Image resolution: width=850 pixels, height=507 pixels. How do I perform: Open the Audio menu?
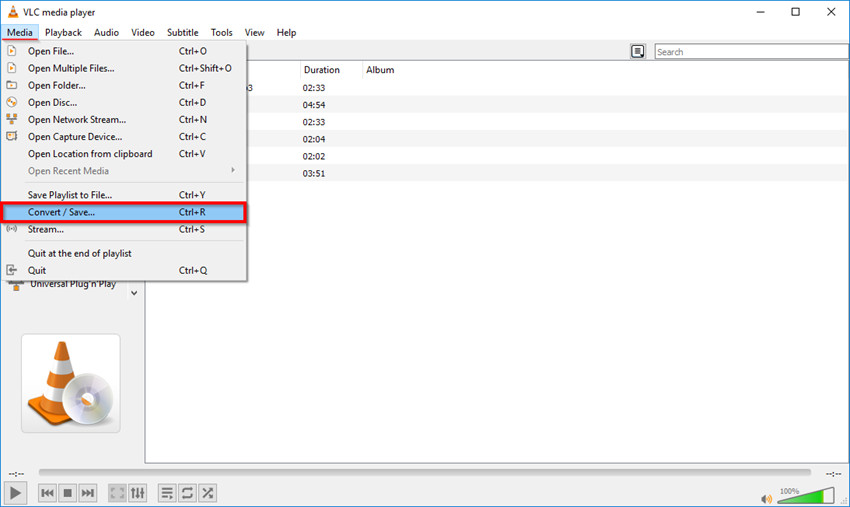click(x=106, y=33)
